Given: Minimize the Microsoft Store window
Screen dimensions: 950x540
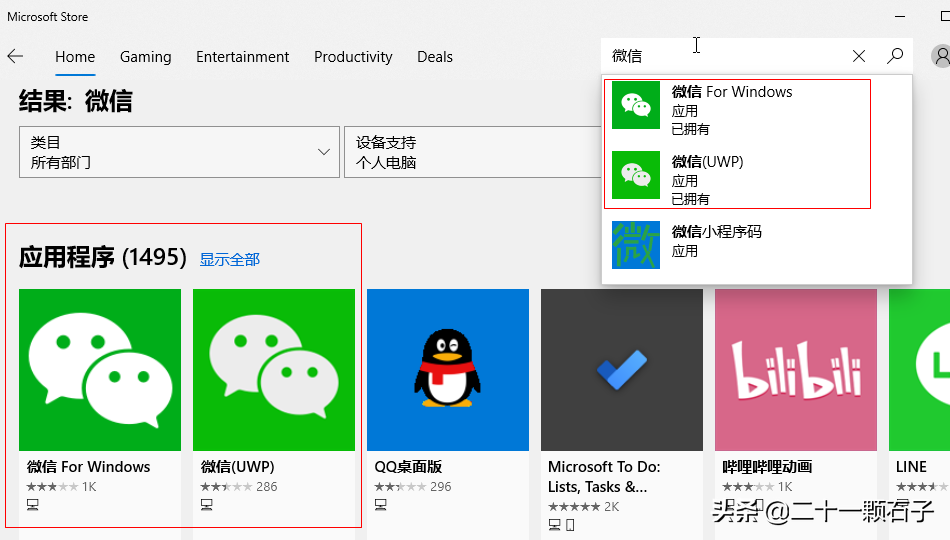Looking at the screenshot, I should pyautogui.click(x=900, y=16).
